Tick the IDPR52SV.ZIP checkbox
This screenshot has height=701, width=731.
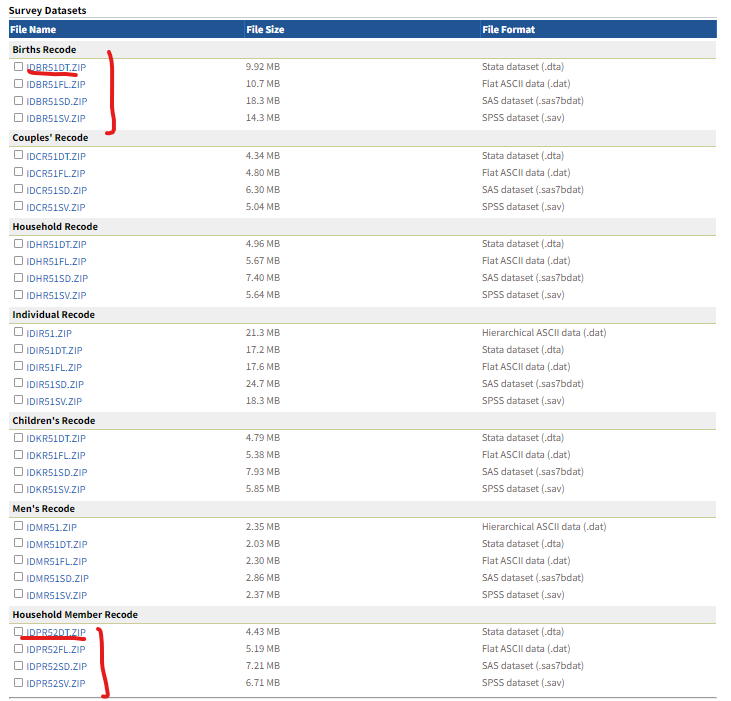click(x=19, y=683)
